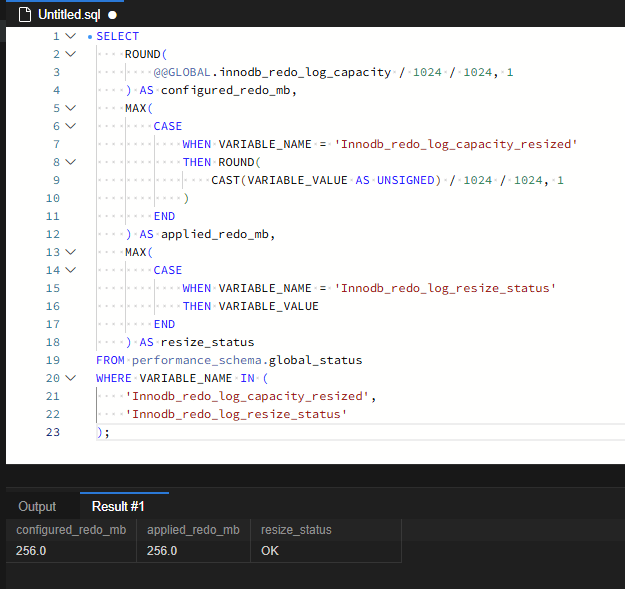Click the CAST expression on line 9

pos(326,181)
